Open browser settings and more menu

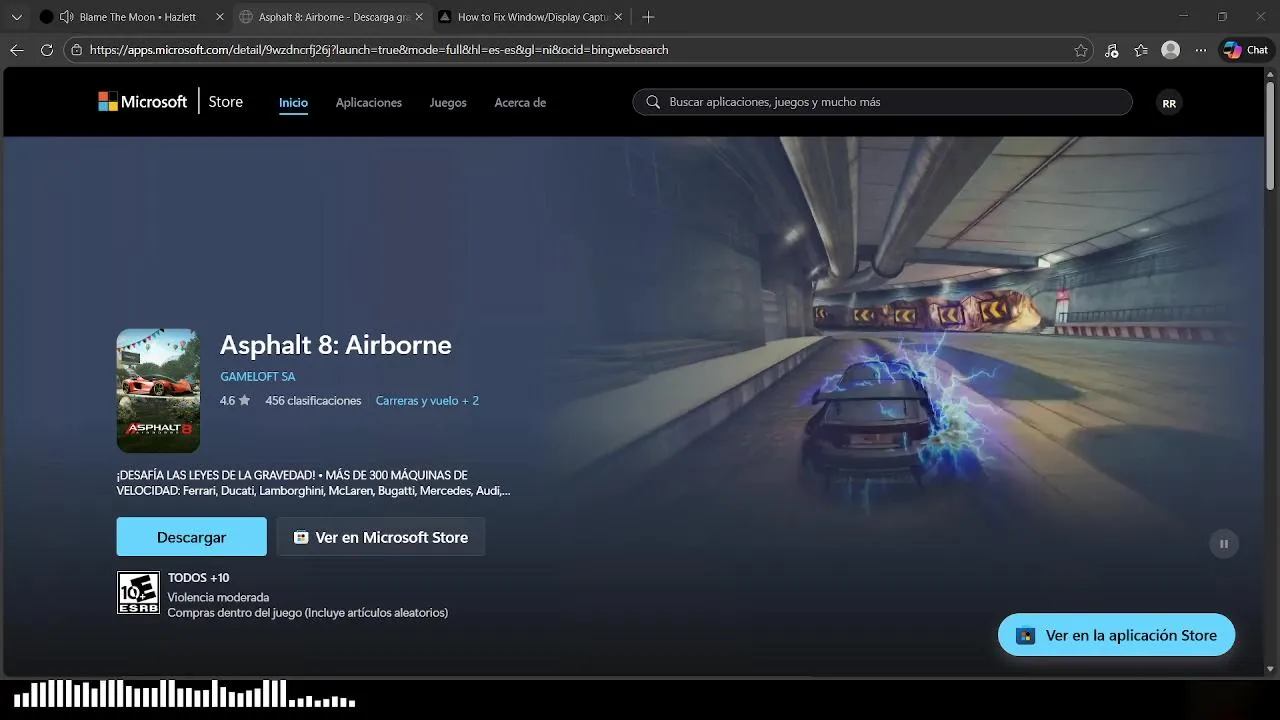(1200, 50)
